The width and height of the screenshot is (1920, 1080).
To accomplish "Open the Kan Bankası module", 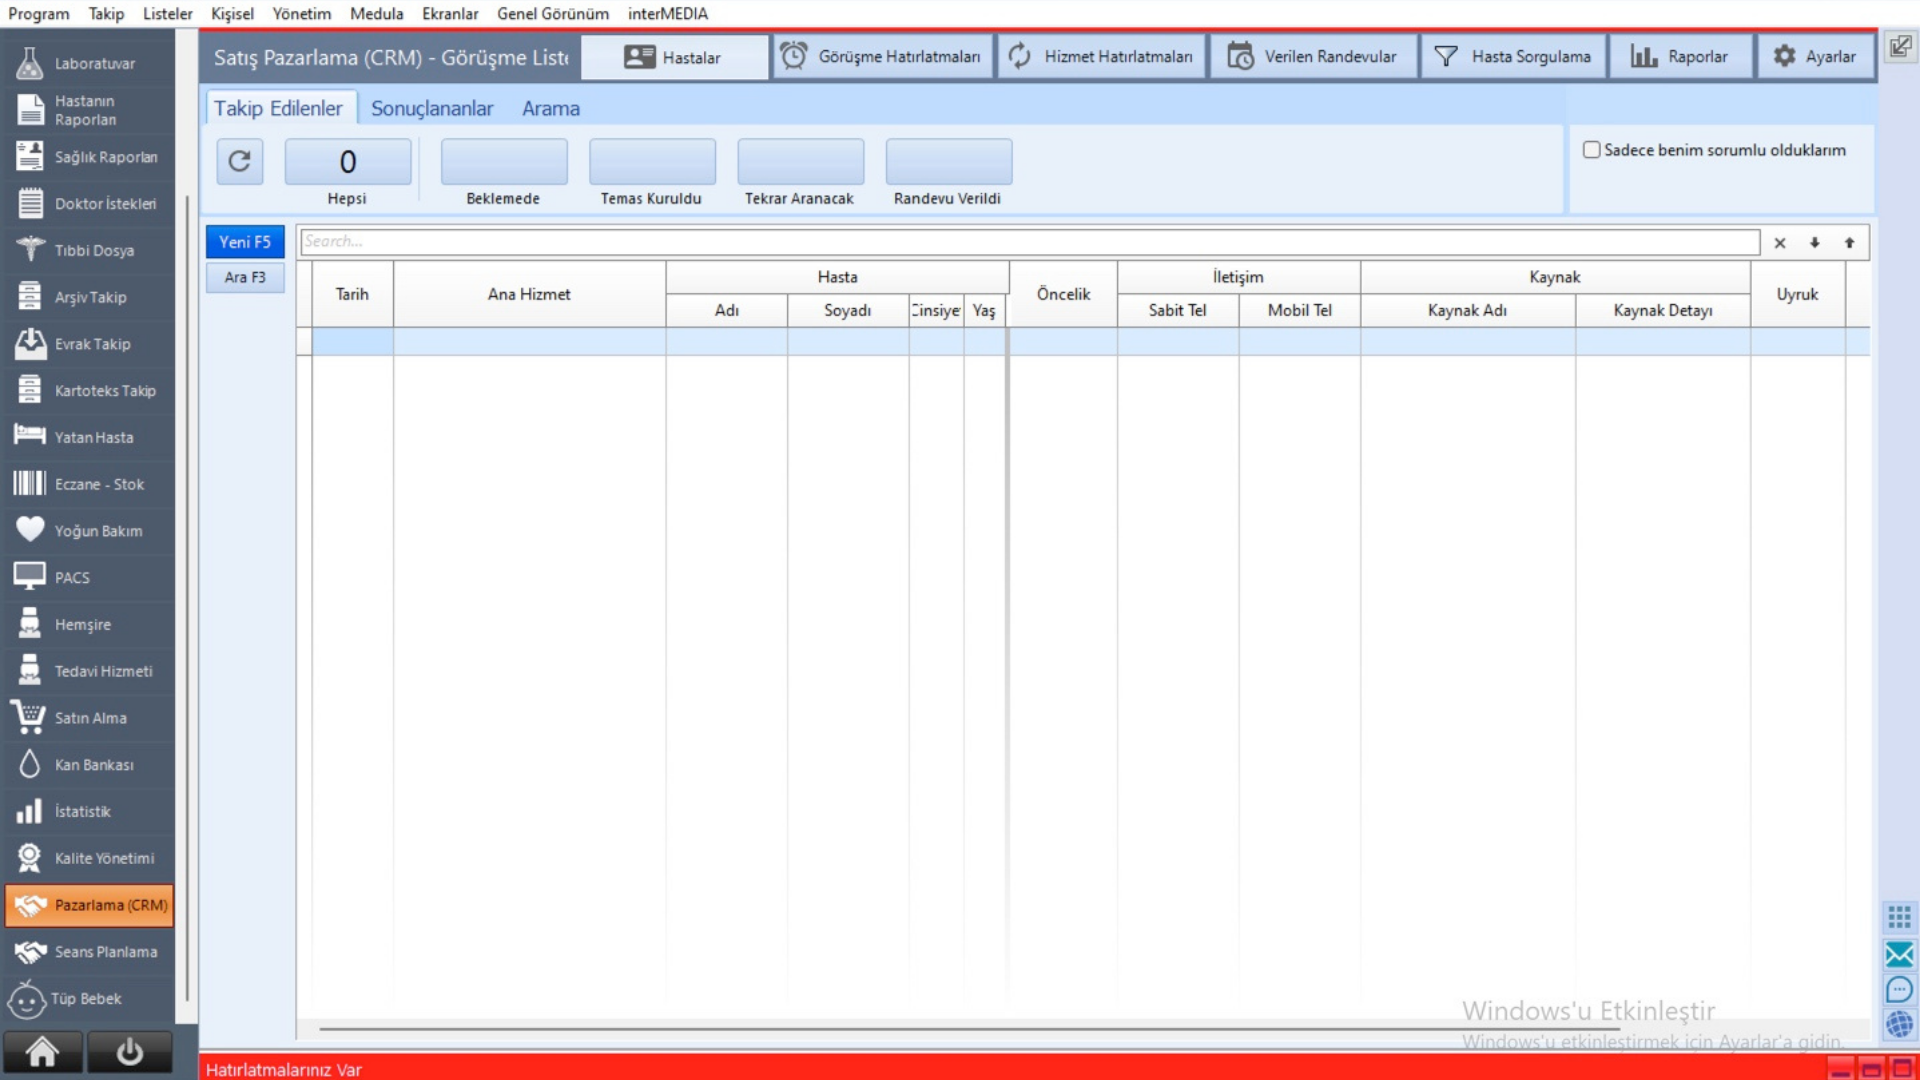I will (x=88, y=764).
